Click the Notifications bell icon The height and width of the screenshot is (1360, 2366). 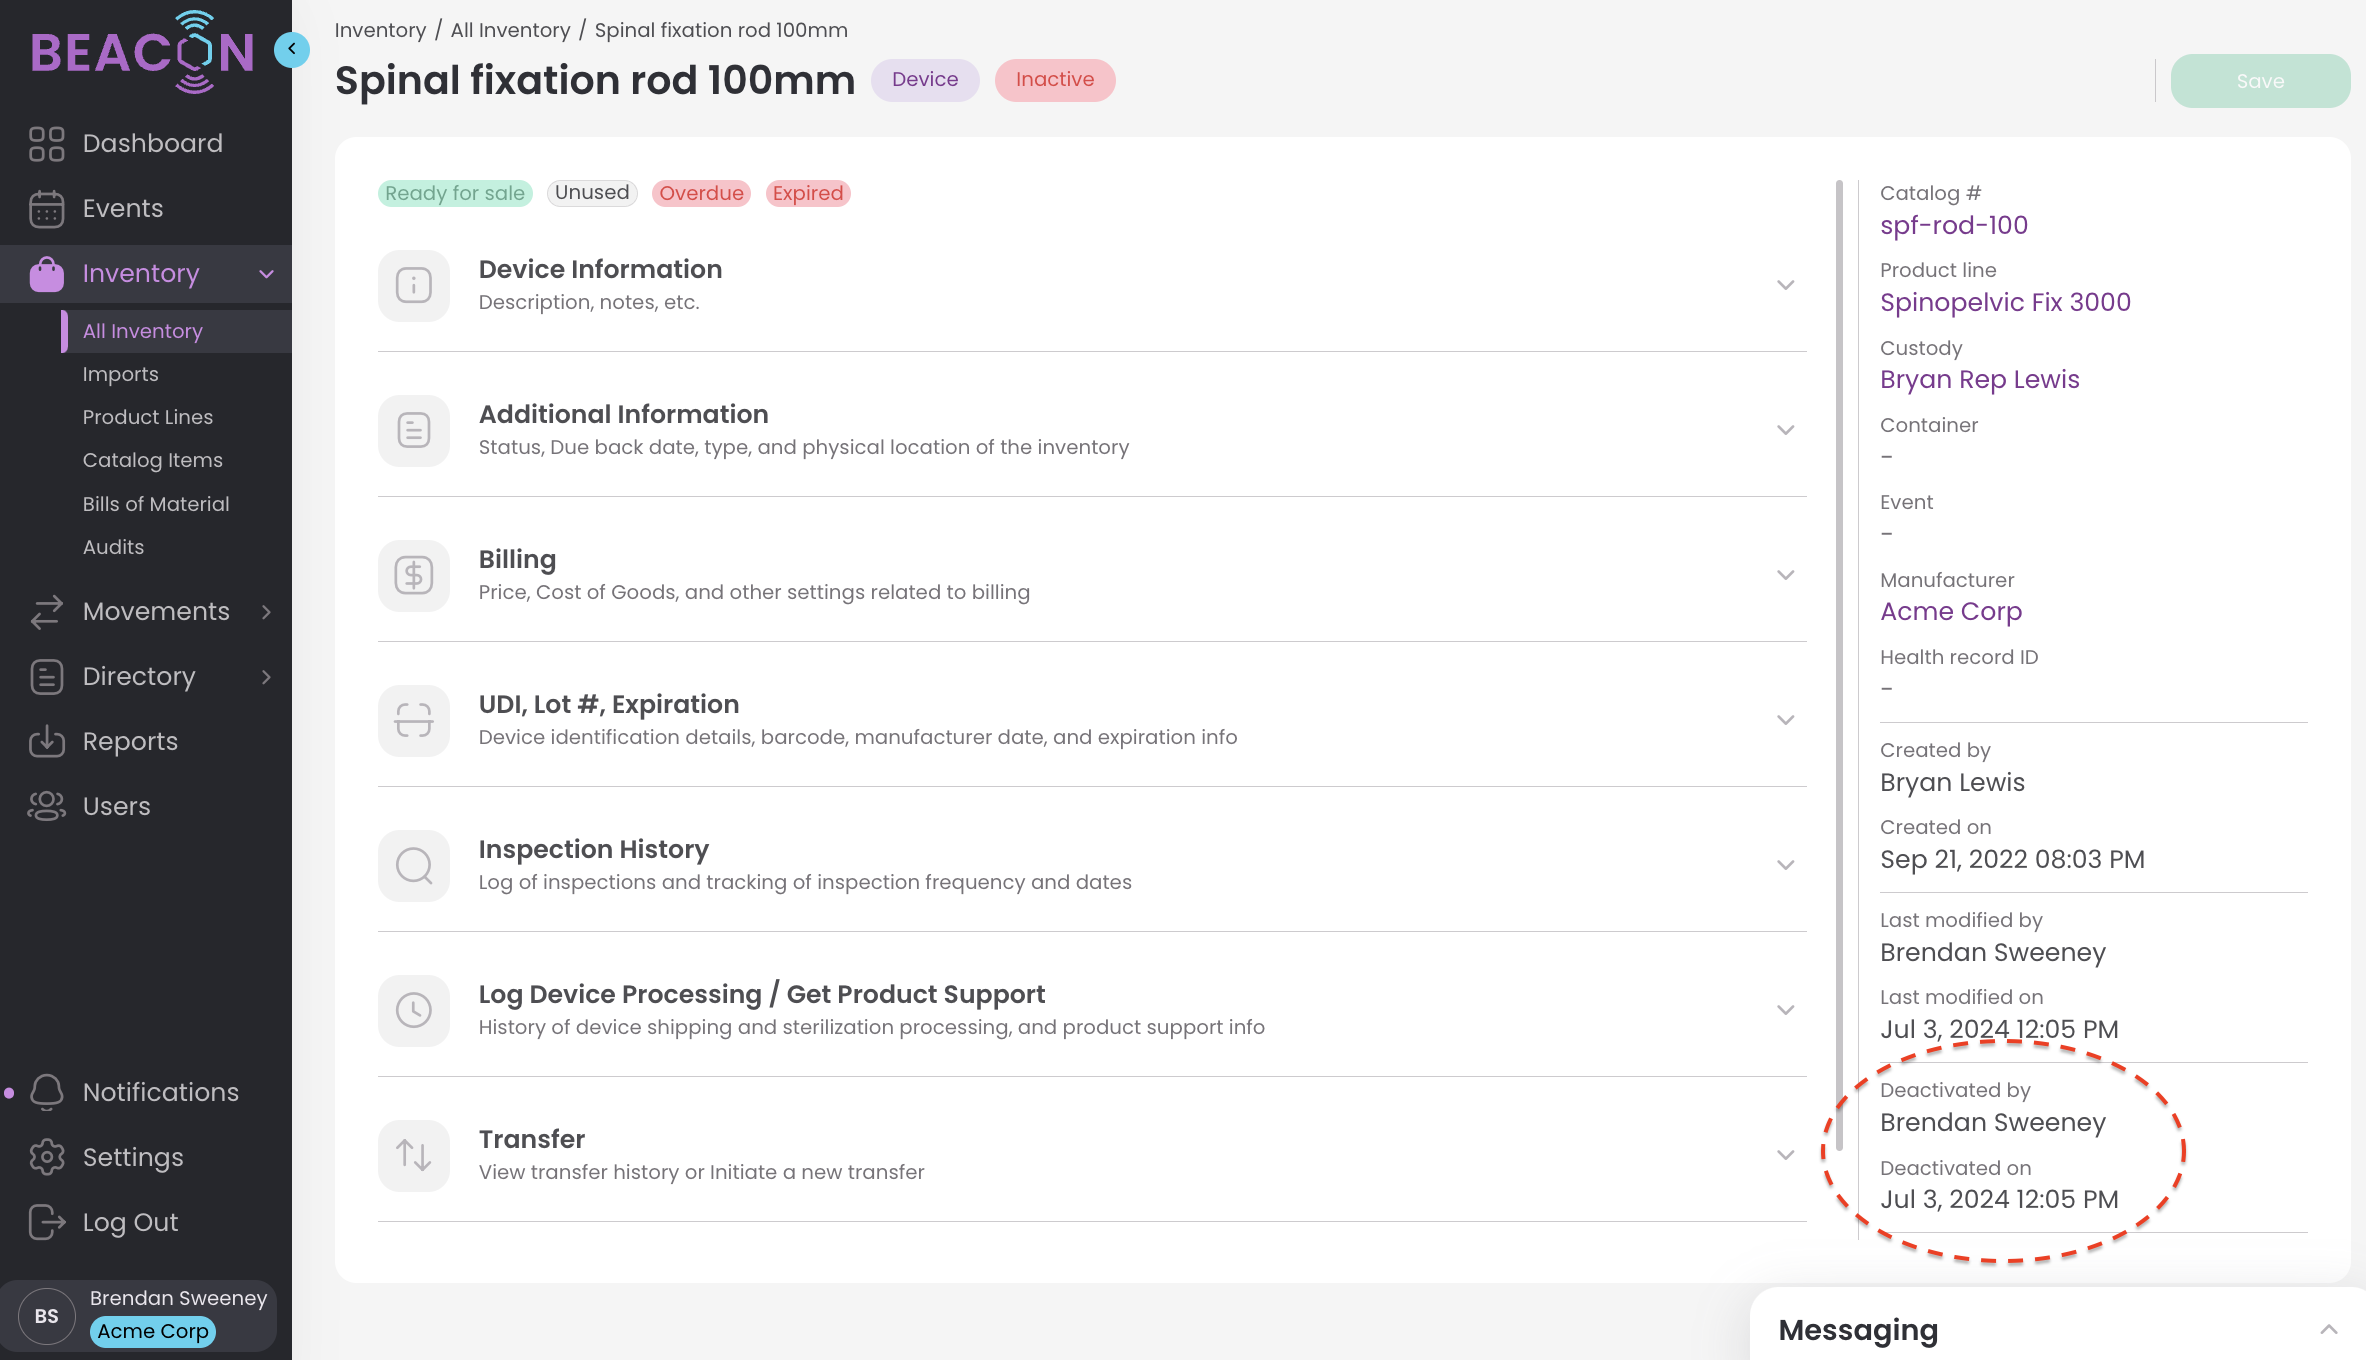tap(46, 1092)
